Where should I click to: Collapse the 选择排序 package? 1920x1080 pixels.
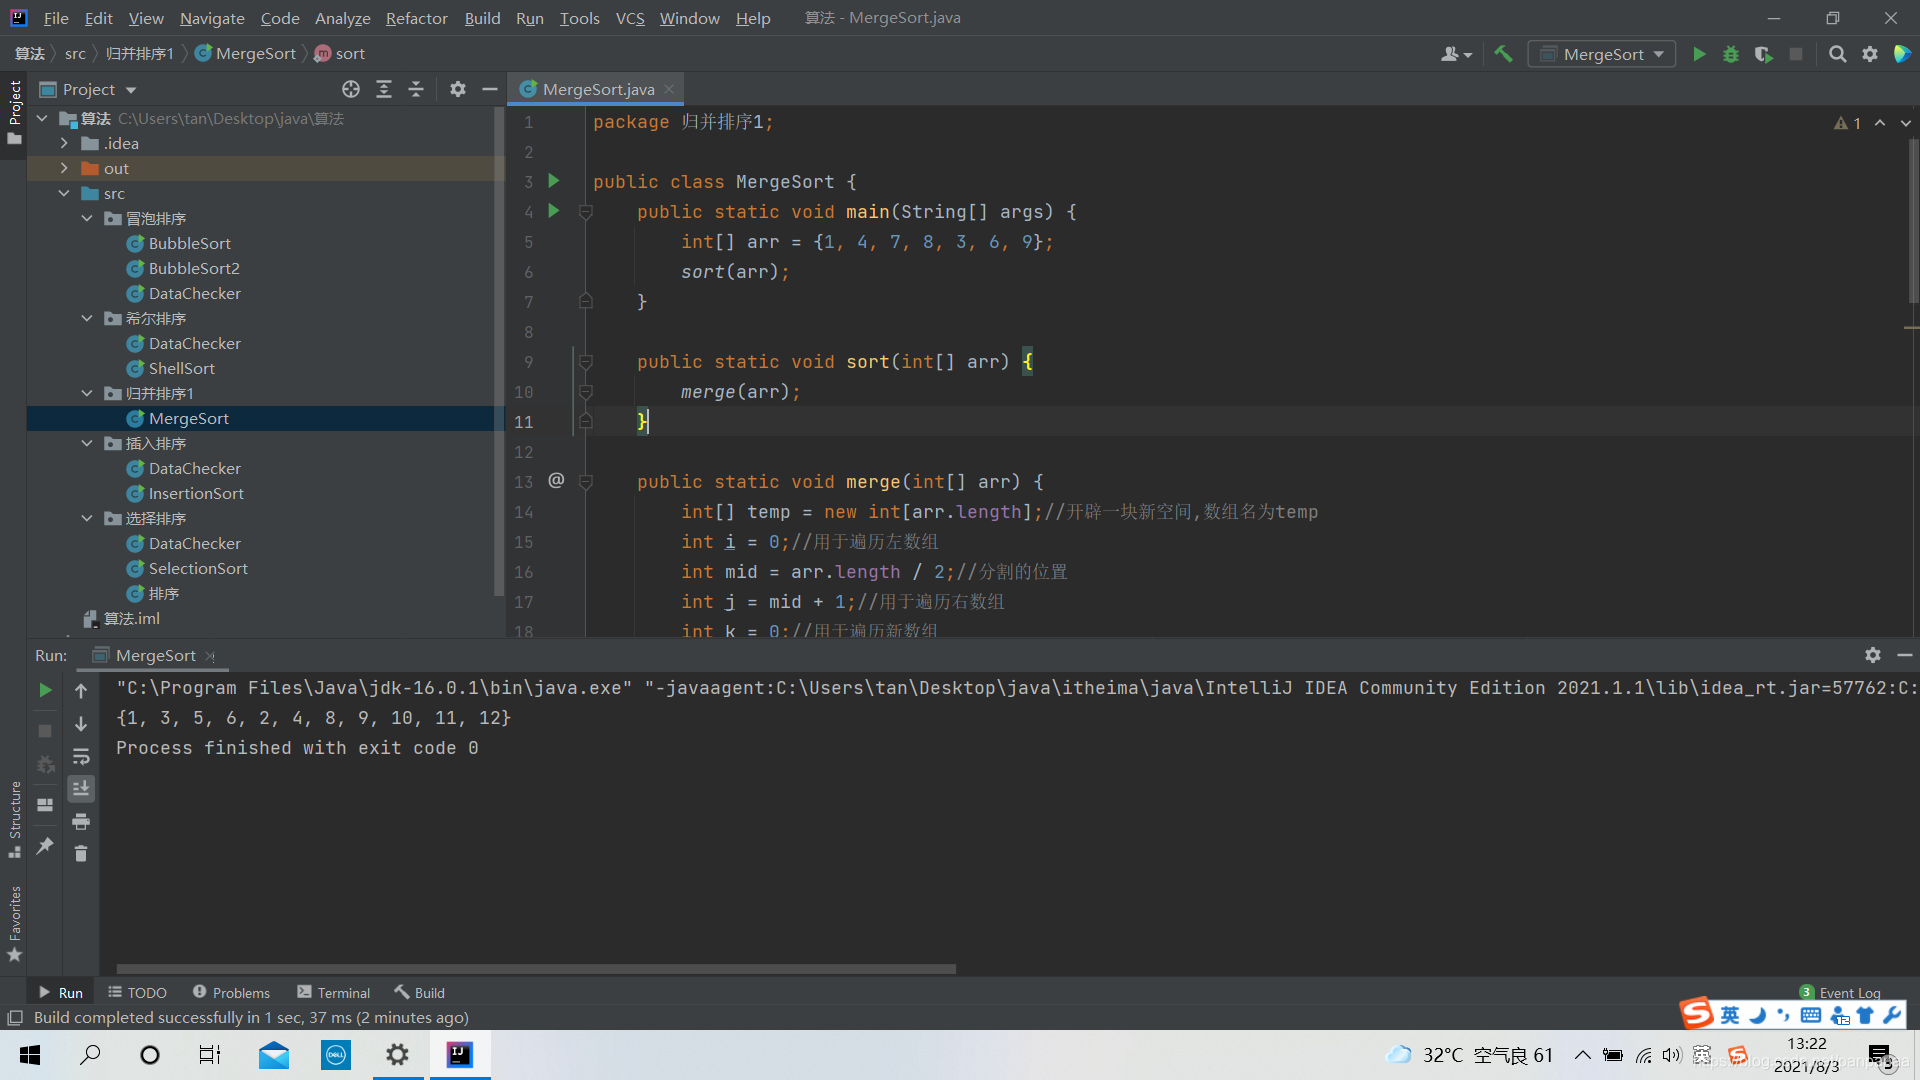coord(87,518)
